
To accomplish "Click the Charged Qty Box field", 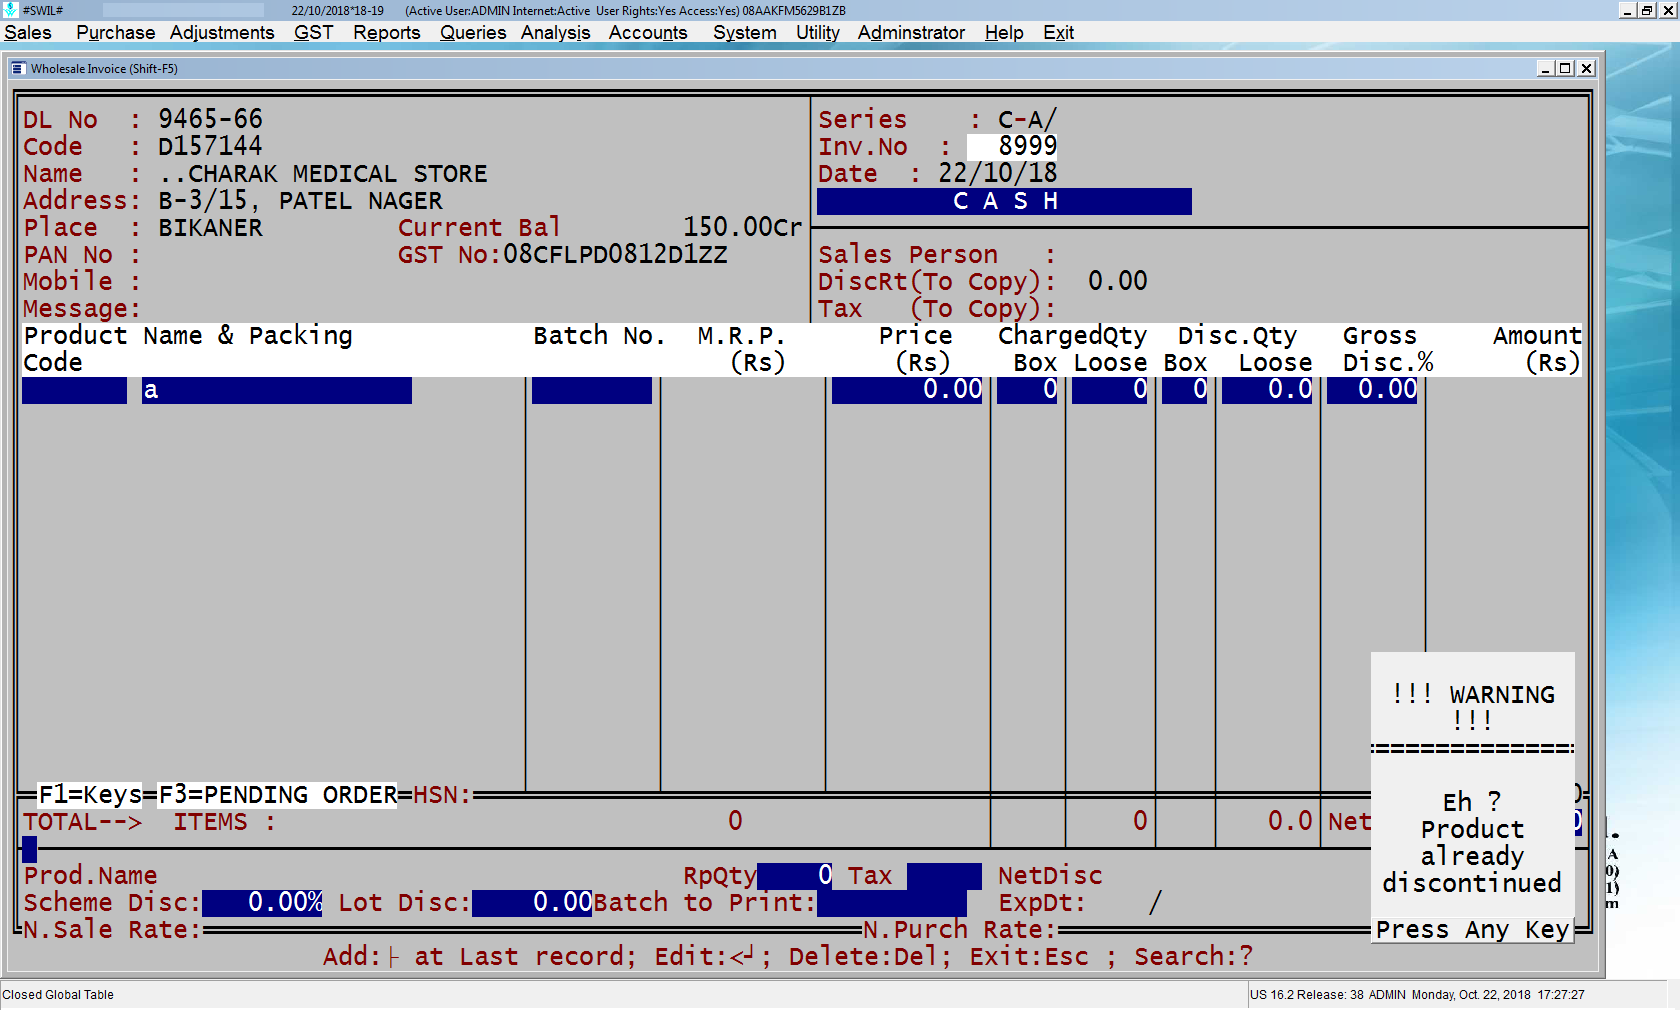I will [x=1027, y=390].
